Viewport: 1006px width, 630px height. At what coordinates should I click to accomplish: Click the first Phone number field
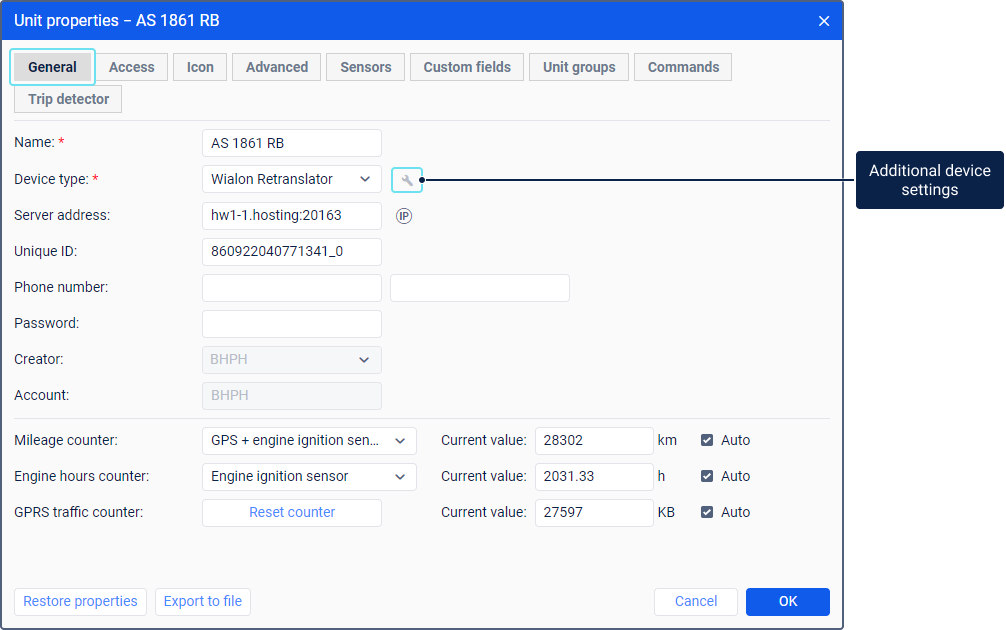(x=292, y=288)
